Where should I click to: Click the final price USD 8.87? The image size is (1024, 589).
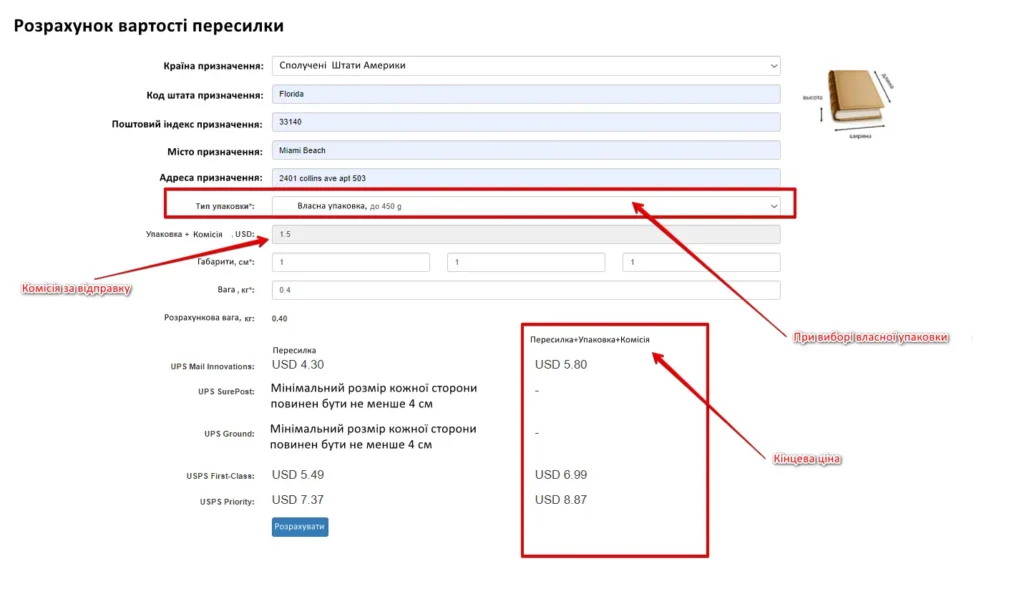click(561, 500)
